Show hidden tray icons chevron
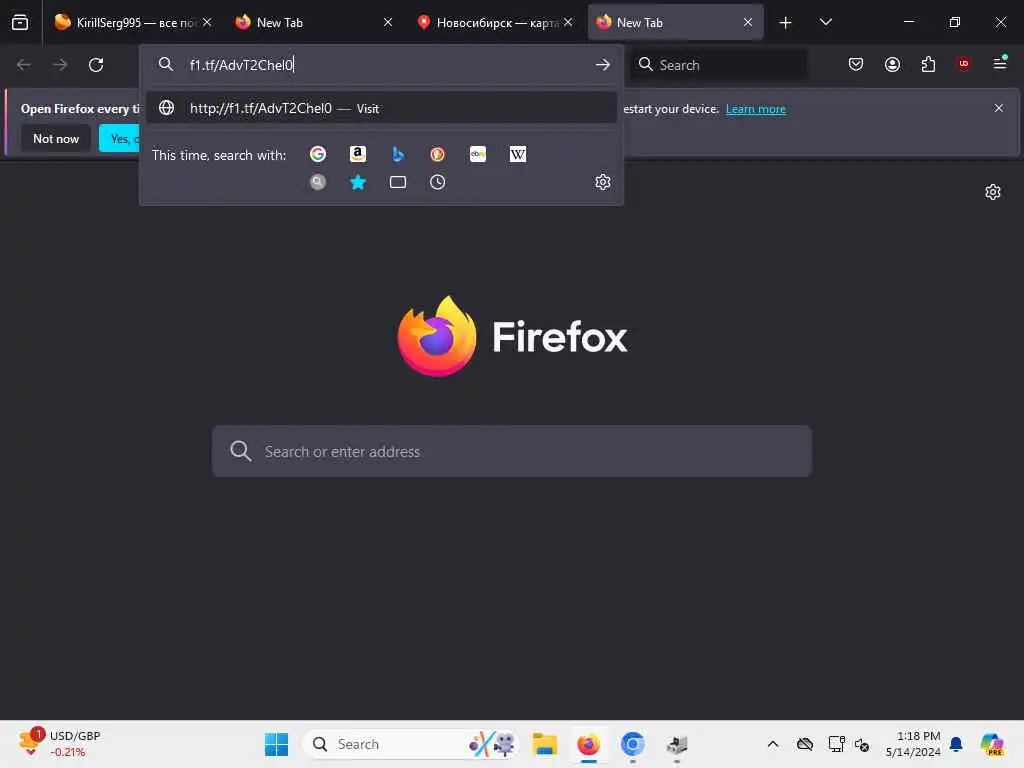The width and height of the screenshot is (1024, 768). pos(773,744)
